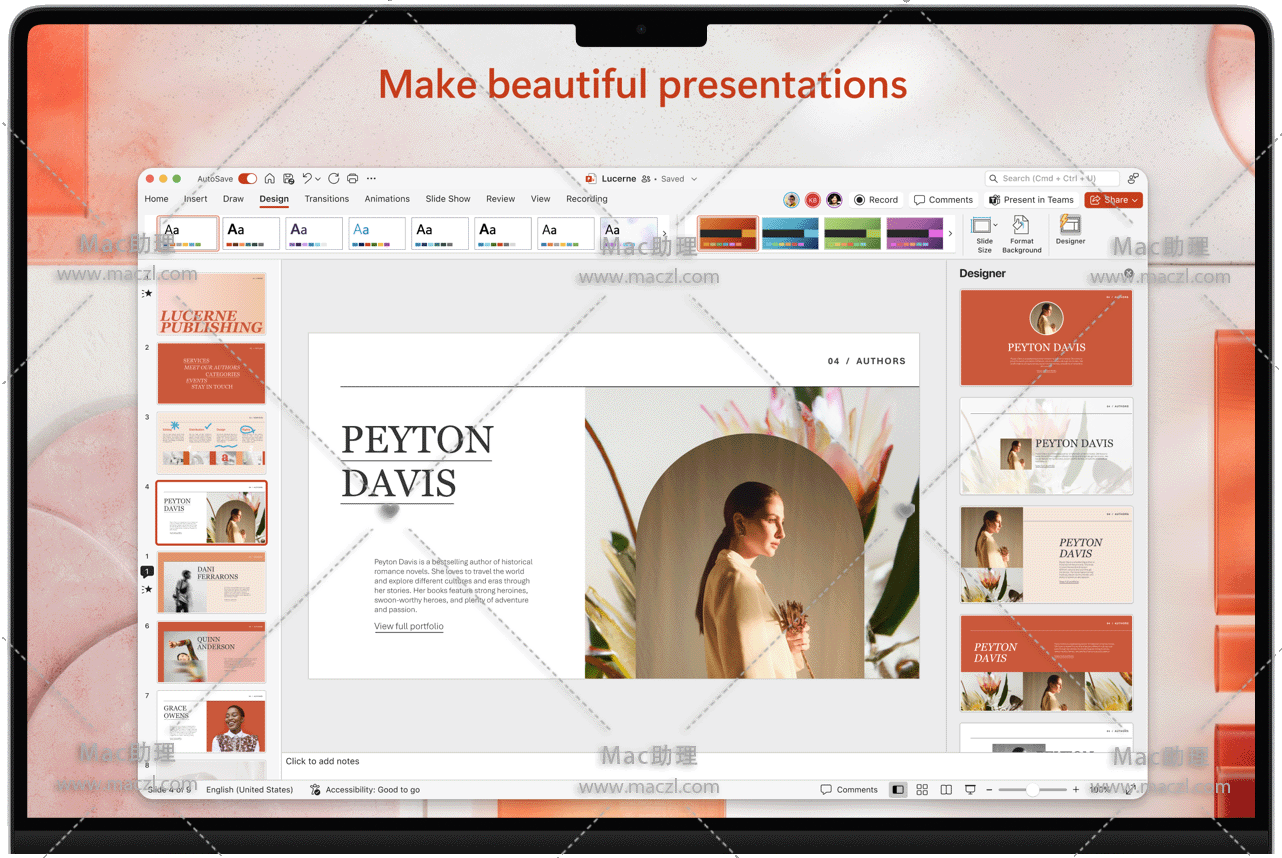Click the Save icon in title bar
This screenshot has width=1282, height=858.
point(288,179)
